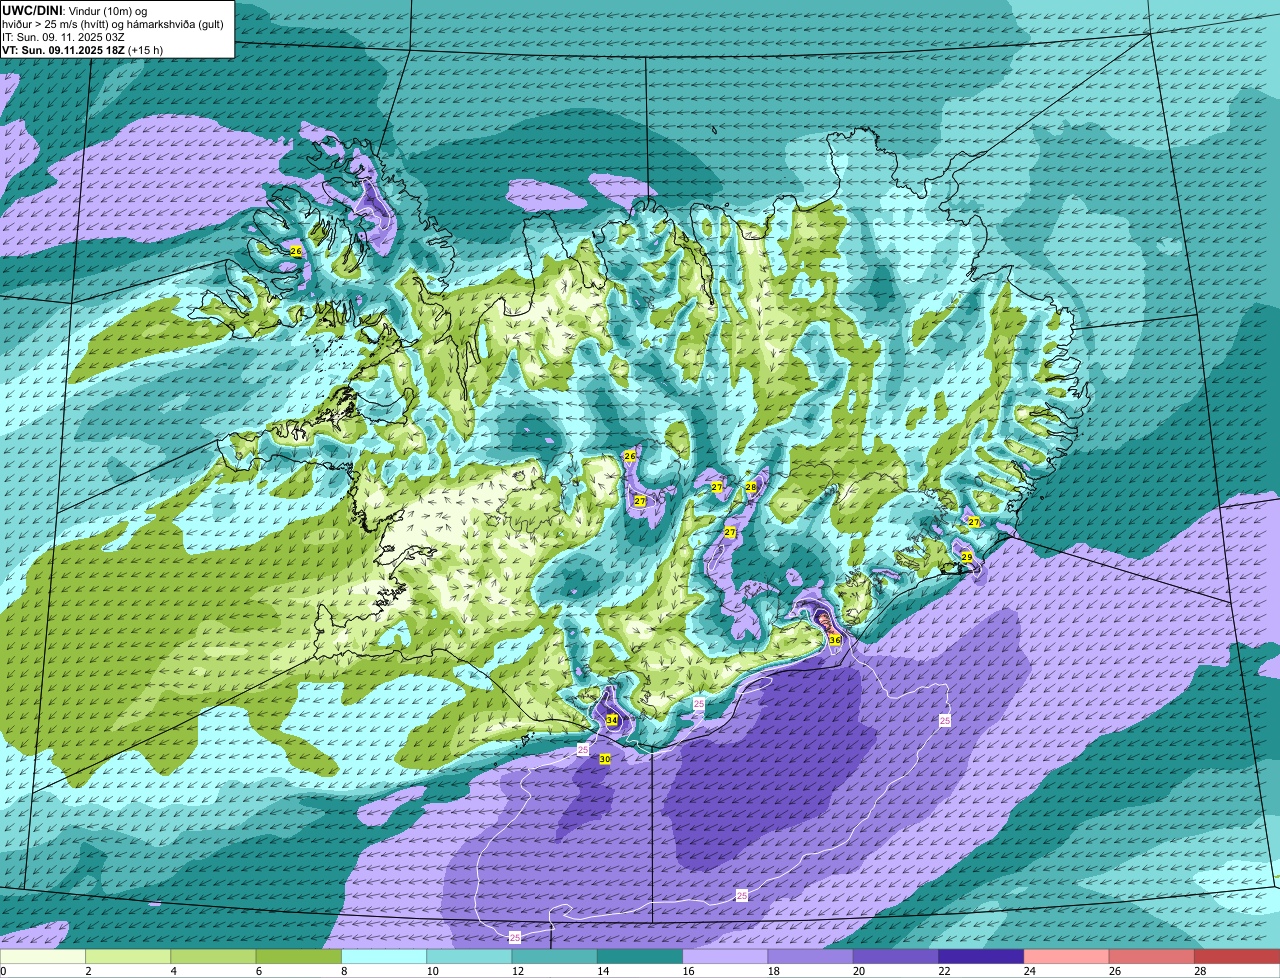Click the yellow max gust label '29'

967,557
